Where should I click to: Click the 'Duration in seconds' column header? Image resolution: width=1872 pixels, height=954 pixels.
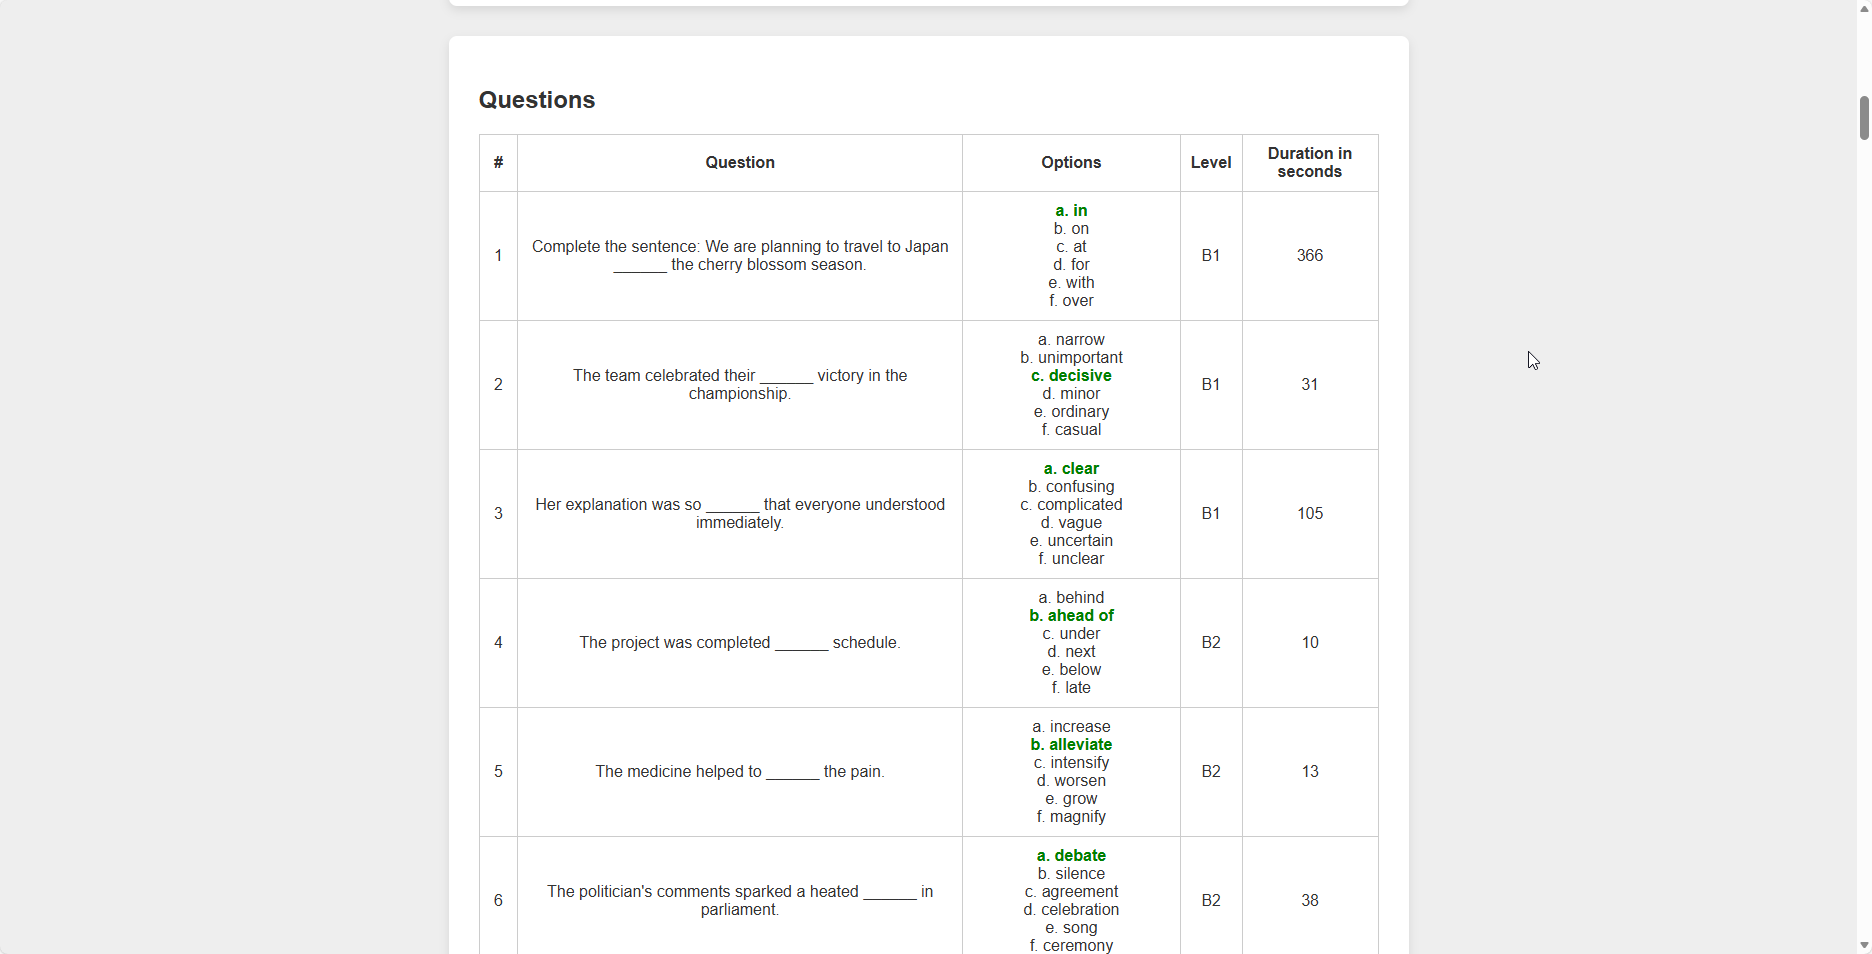[x=1309, y=163]
